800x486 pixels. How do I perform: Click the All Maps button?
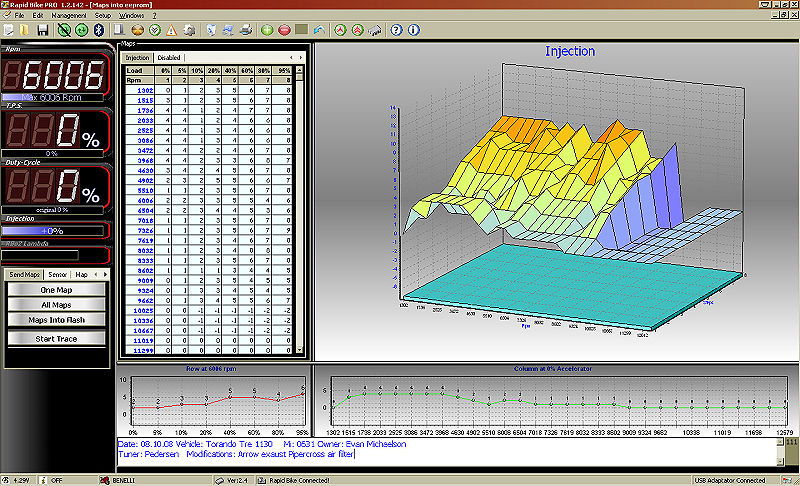click(57, 305)
